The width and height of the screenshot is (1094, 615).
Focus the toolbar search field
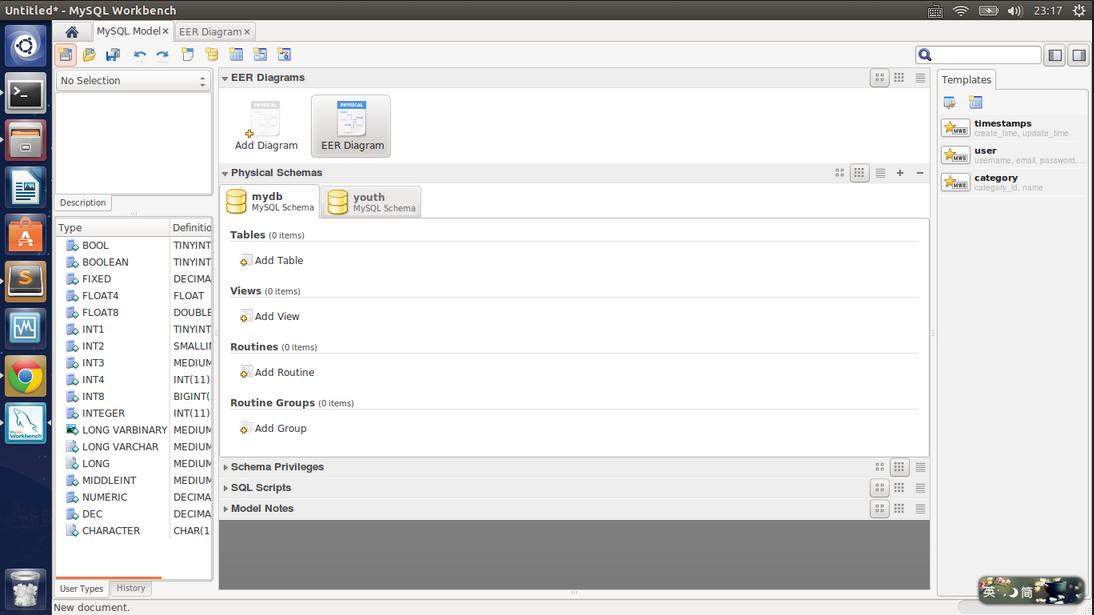pos(978,55)
